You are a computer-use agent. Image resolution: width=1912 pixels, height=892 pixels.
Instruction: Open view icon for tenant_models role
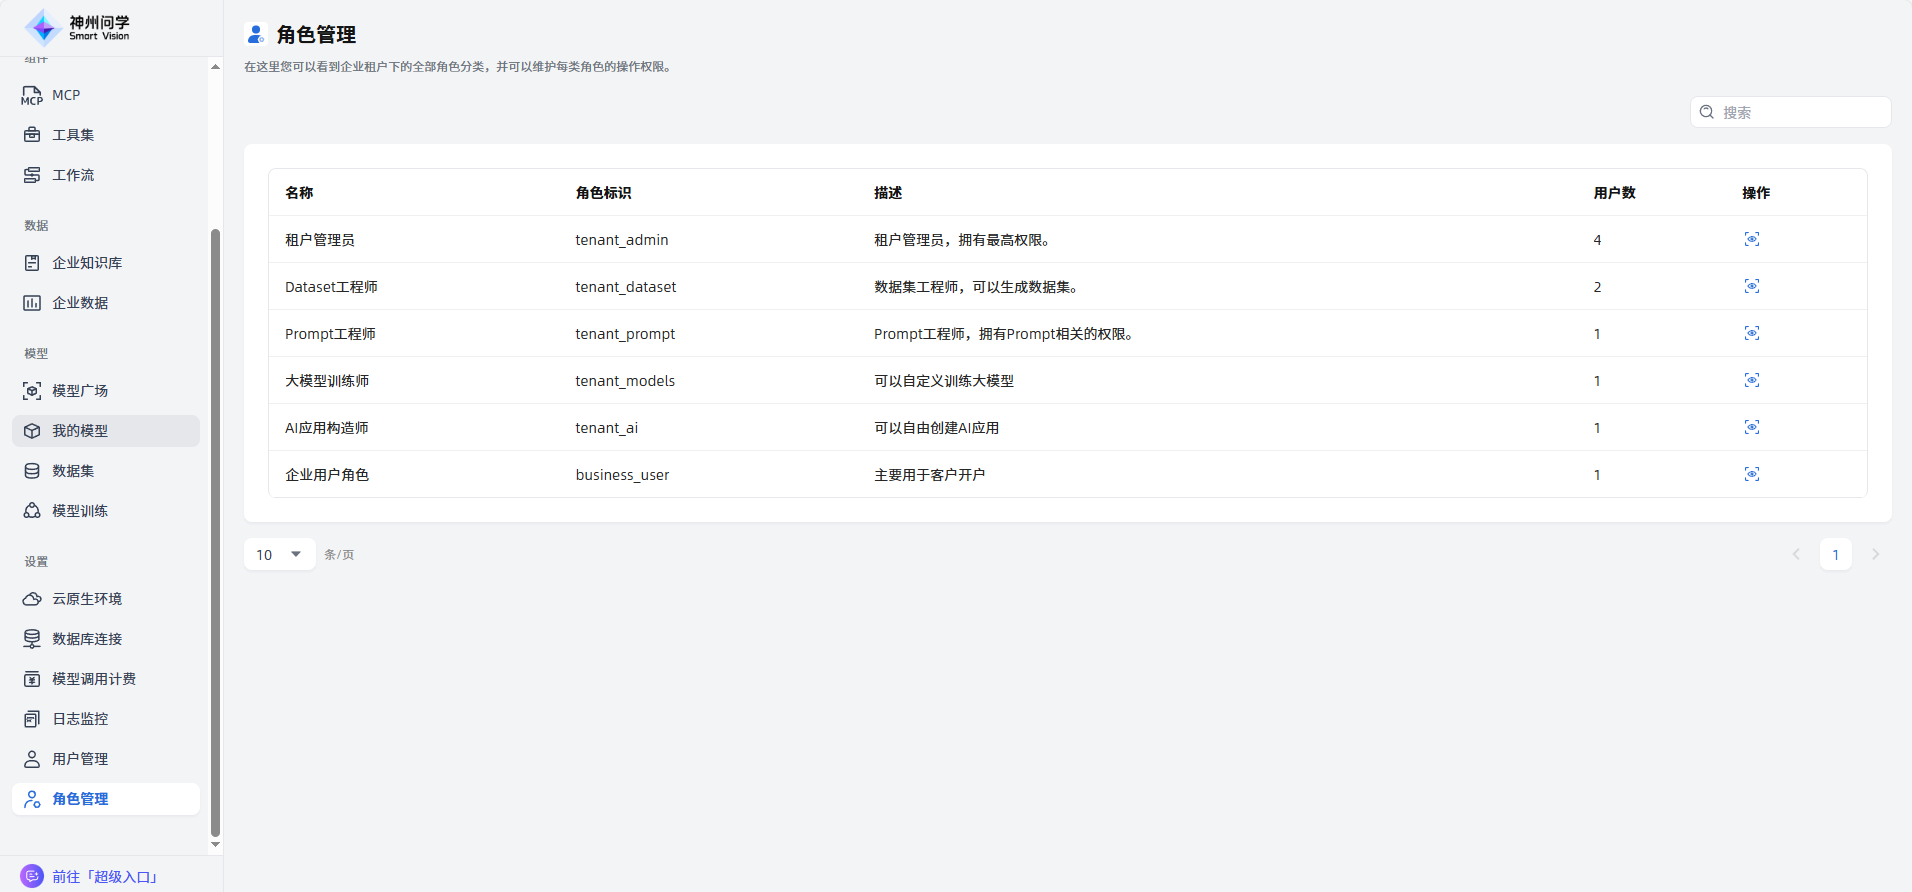1751,380
